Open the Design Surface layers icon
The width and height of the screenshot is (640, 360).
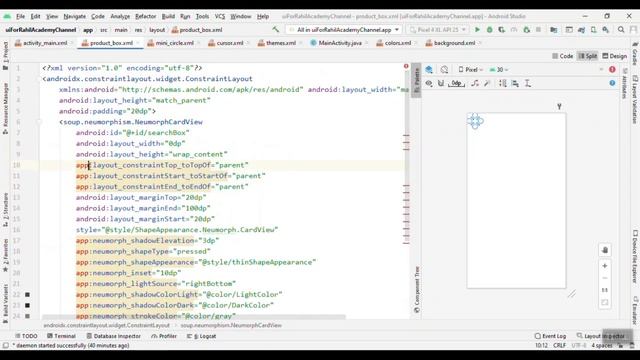click(x=429, y=70)
